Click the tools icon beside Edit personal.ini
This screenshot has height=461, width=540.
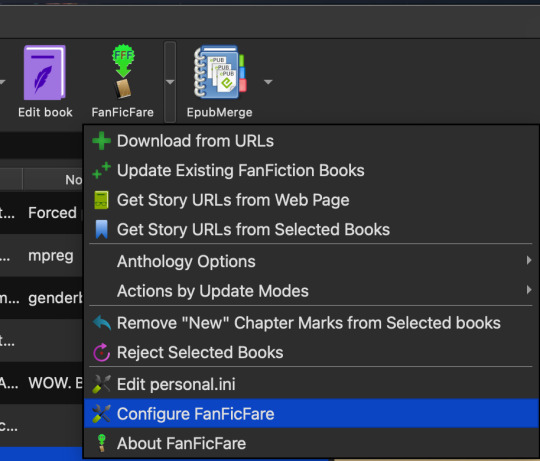click(x=102, y=384)
